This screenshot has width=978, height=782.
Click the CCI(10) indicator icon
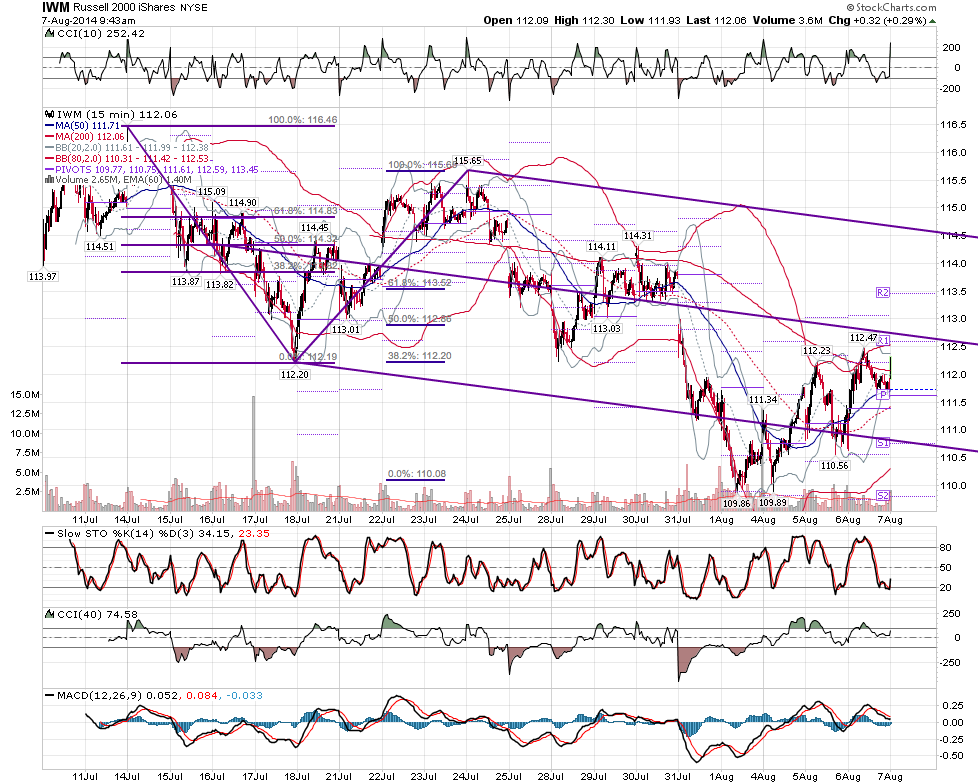pyautogui.click(x=49, y=34)
